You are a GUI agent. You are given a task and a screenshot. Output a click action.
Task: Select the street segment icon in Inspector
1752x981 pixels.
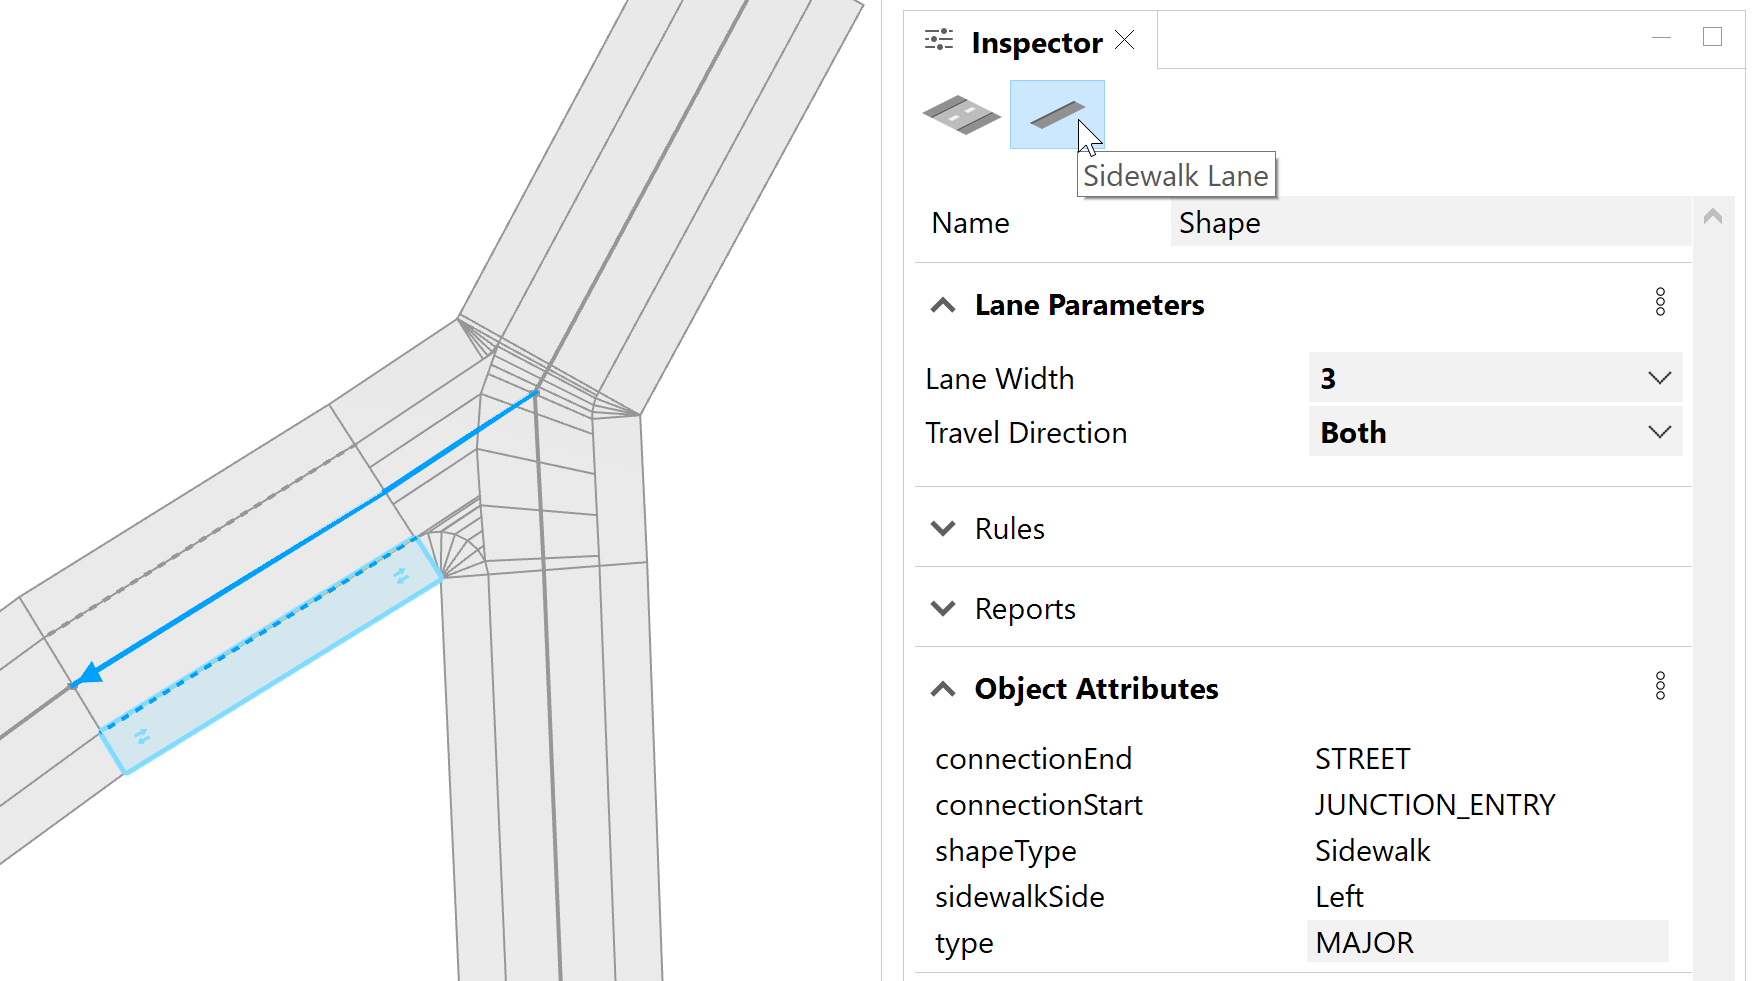coord(960,115)
